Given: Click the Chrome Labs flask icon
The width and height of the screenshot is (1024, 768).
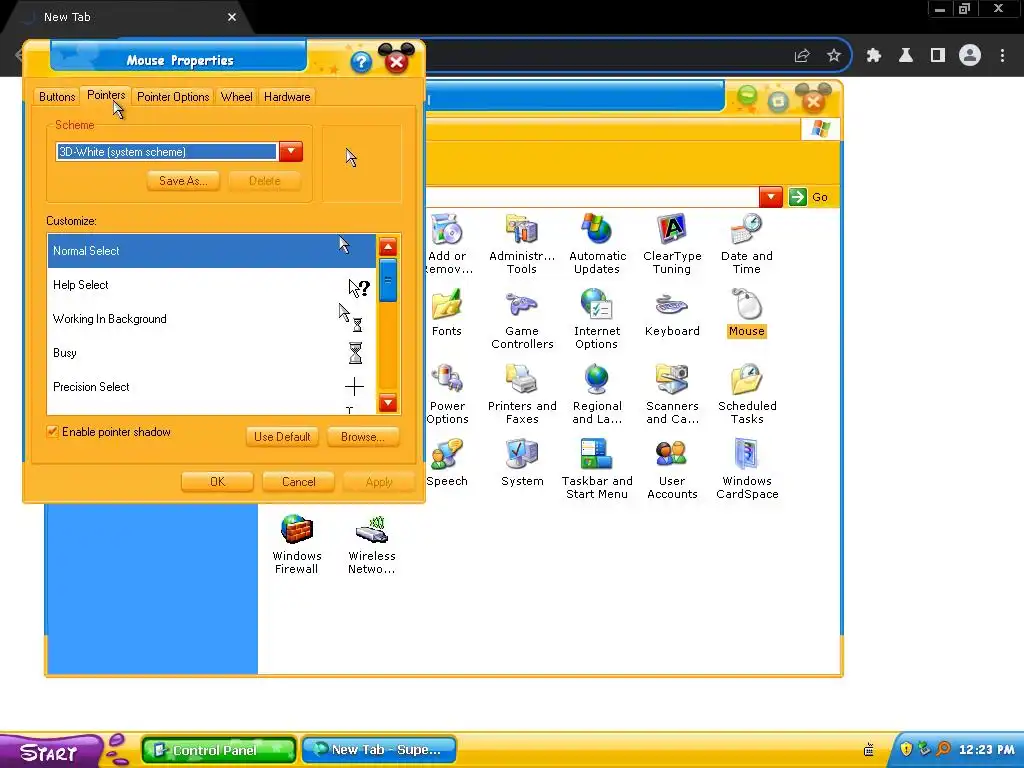Looking at the screenshot, I should click(x=906, y=56).
